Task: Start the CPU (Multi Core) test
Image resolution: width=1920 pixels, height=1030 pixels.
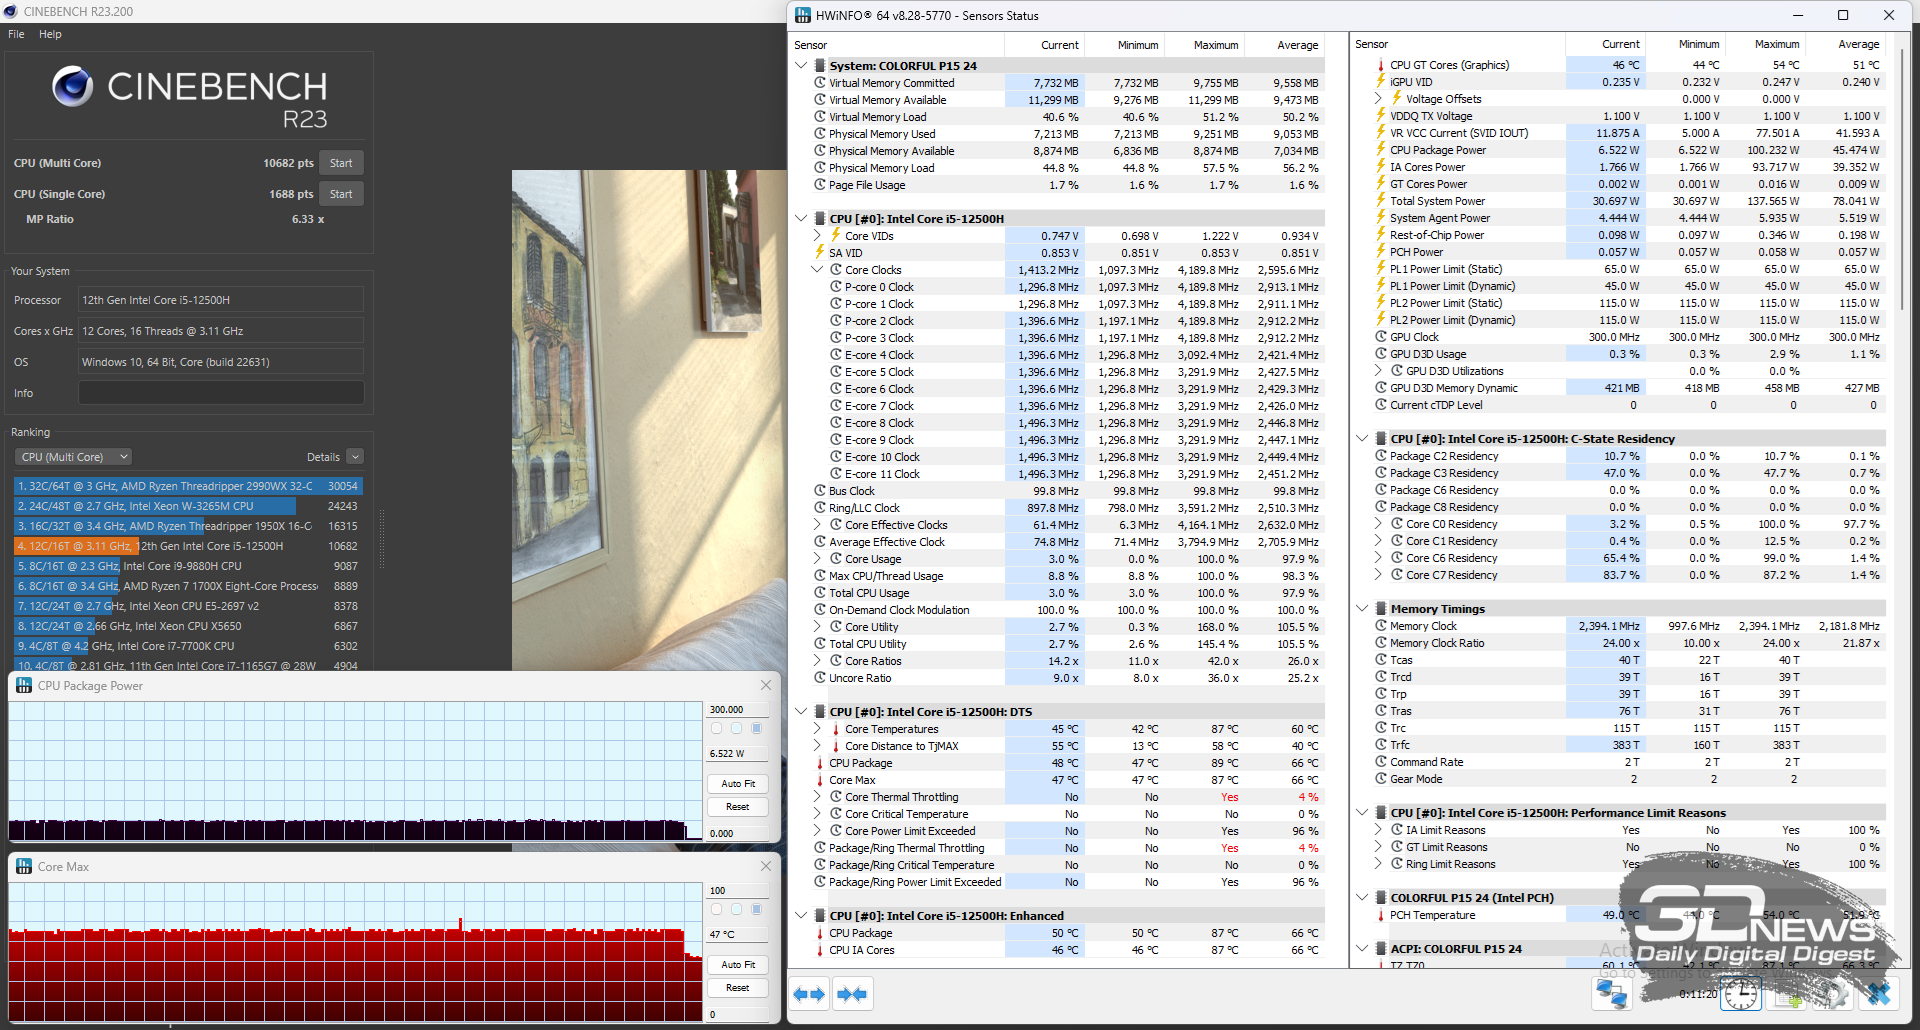Action: pyautogui.click(x=341, y=163)
